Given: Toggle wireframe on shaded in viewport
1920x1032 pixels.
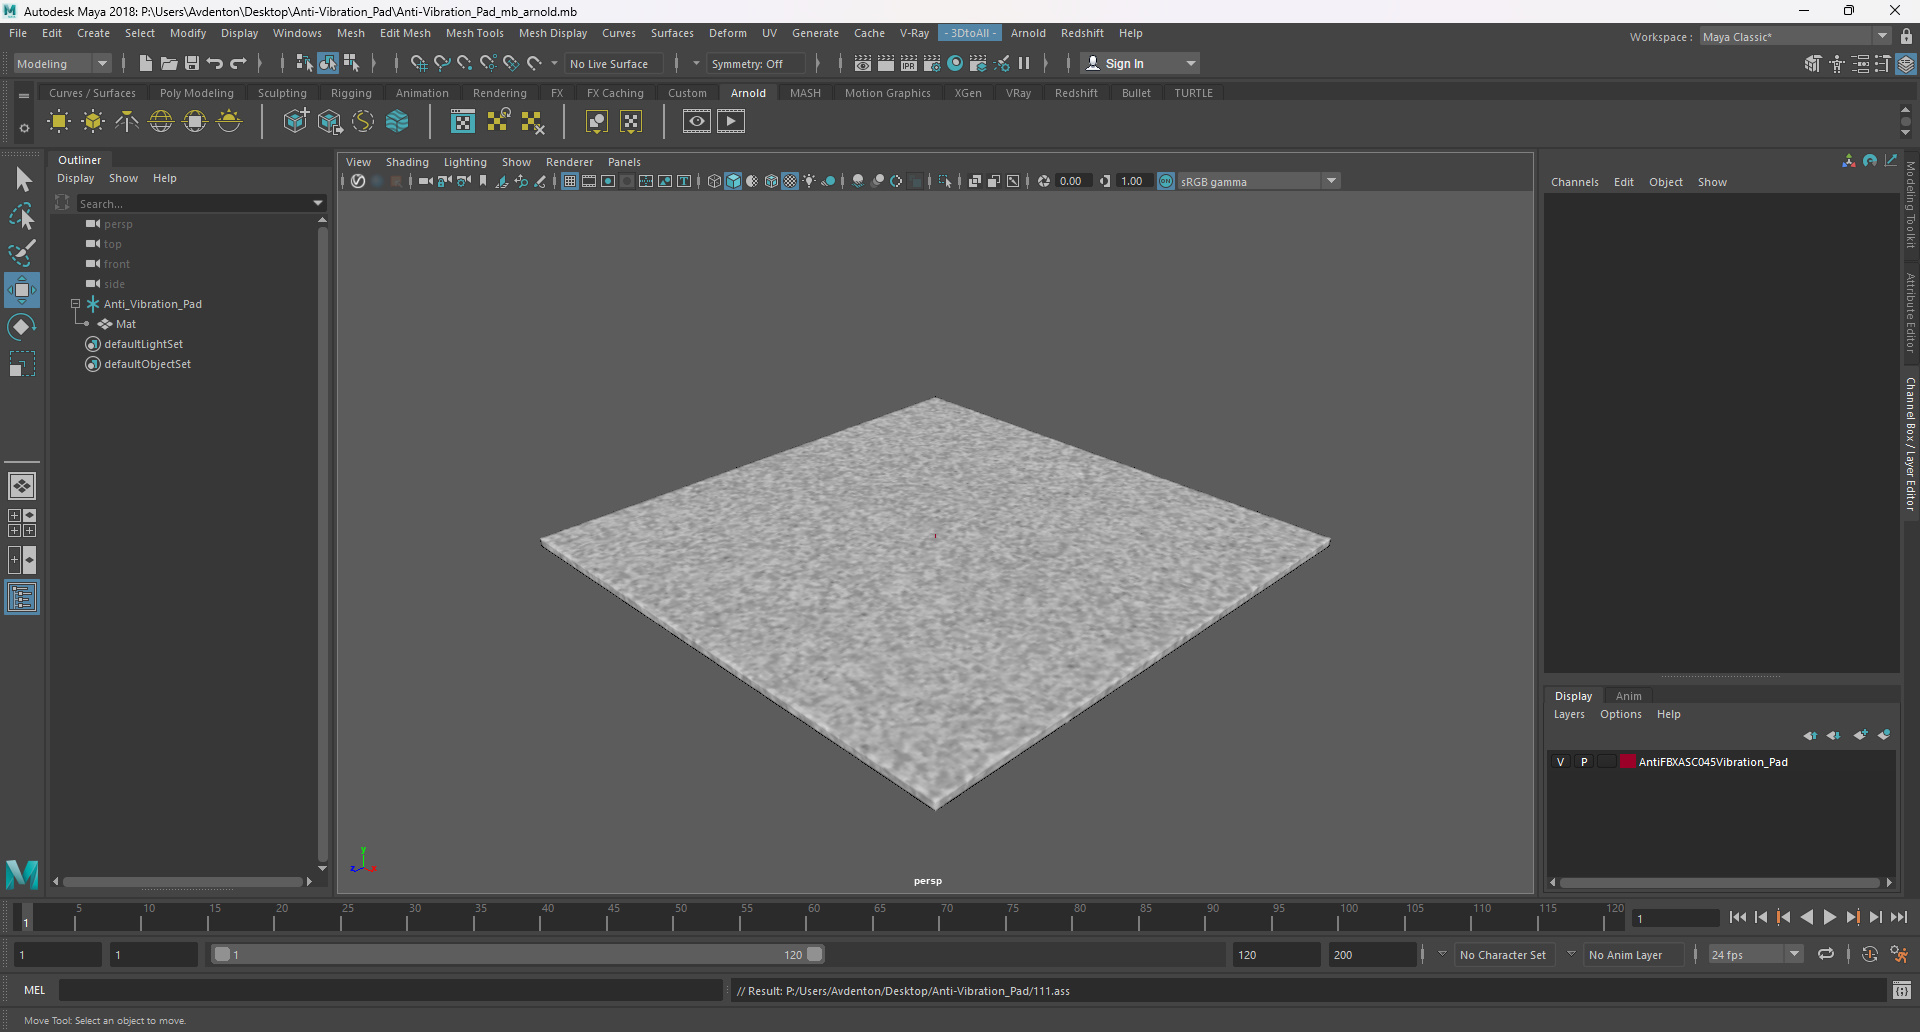Looking at the screenshot, I should point(771,181).
